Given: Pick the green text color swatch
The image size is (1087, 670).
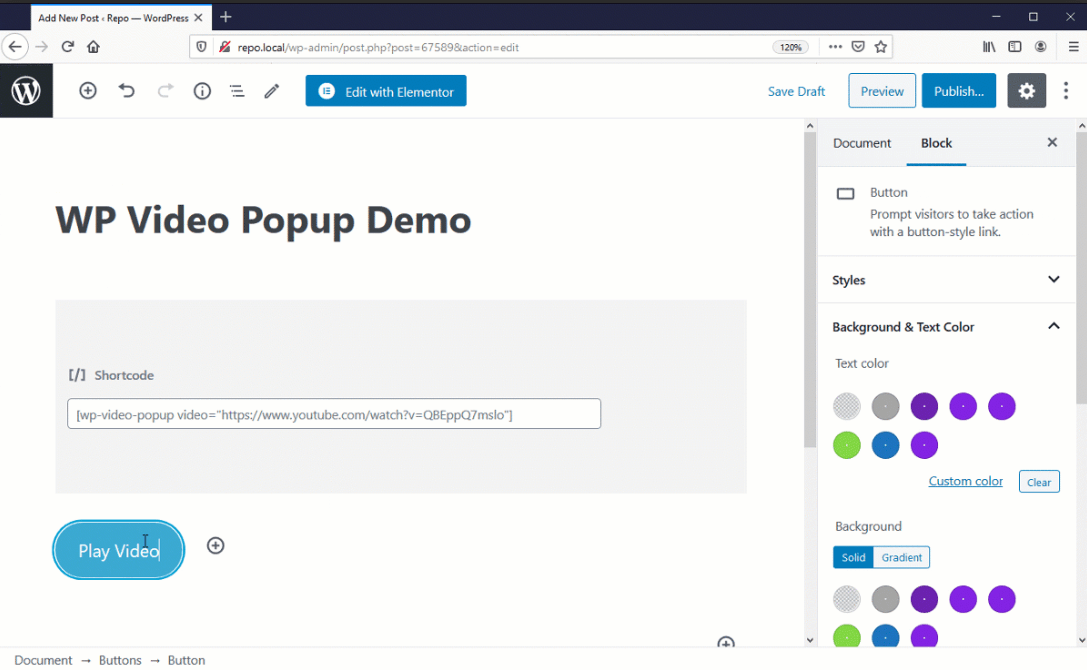Looking at the screenshot, I should click(847, 444).
